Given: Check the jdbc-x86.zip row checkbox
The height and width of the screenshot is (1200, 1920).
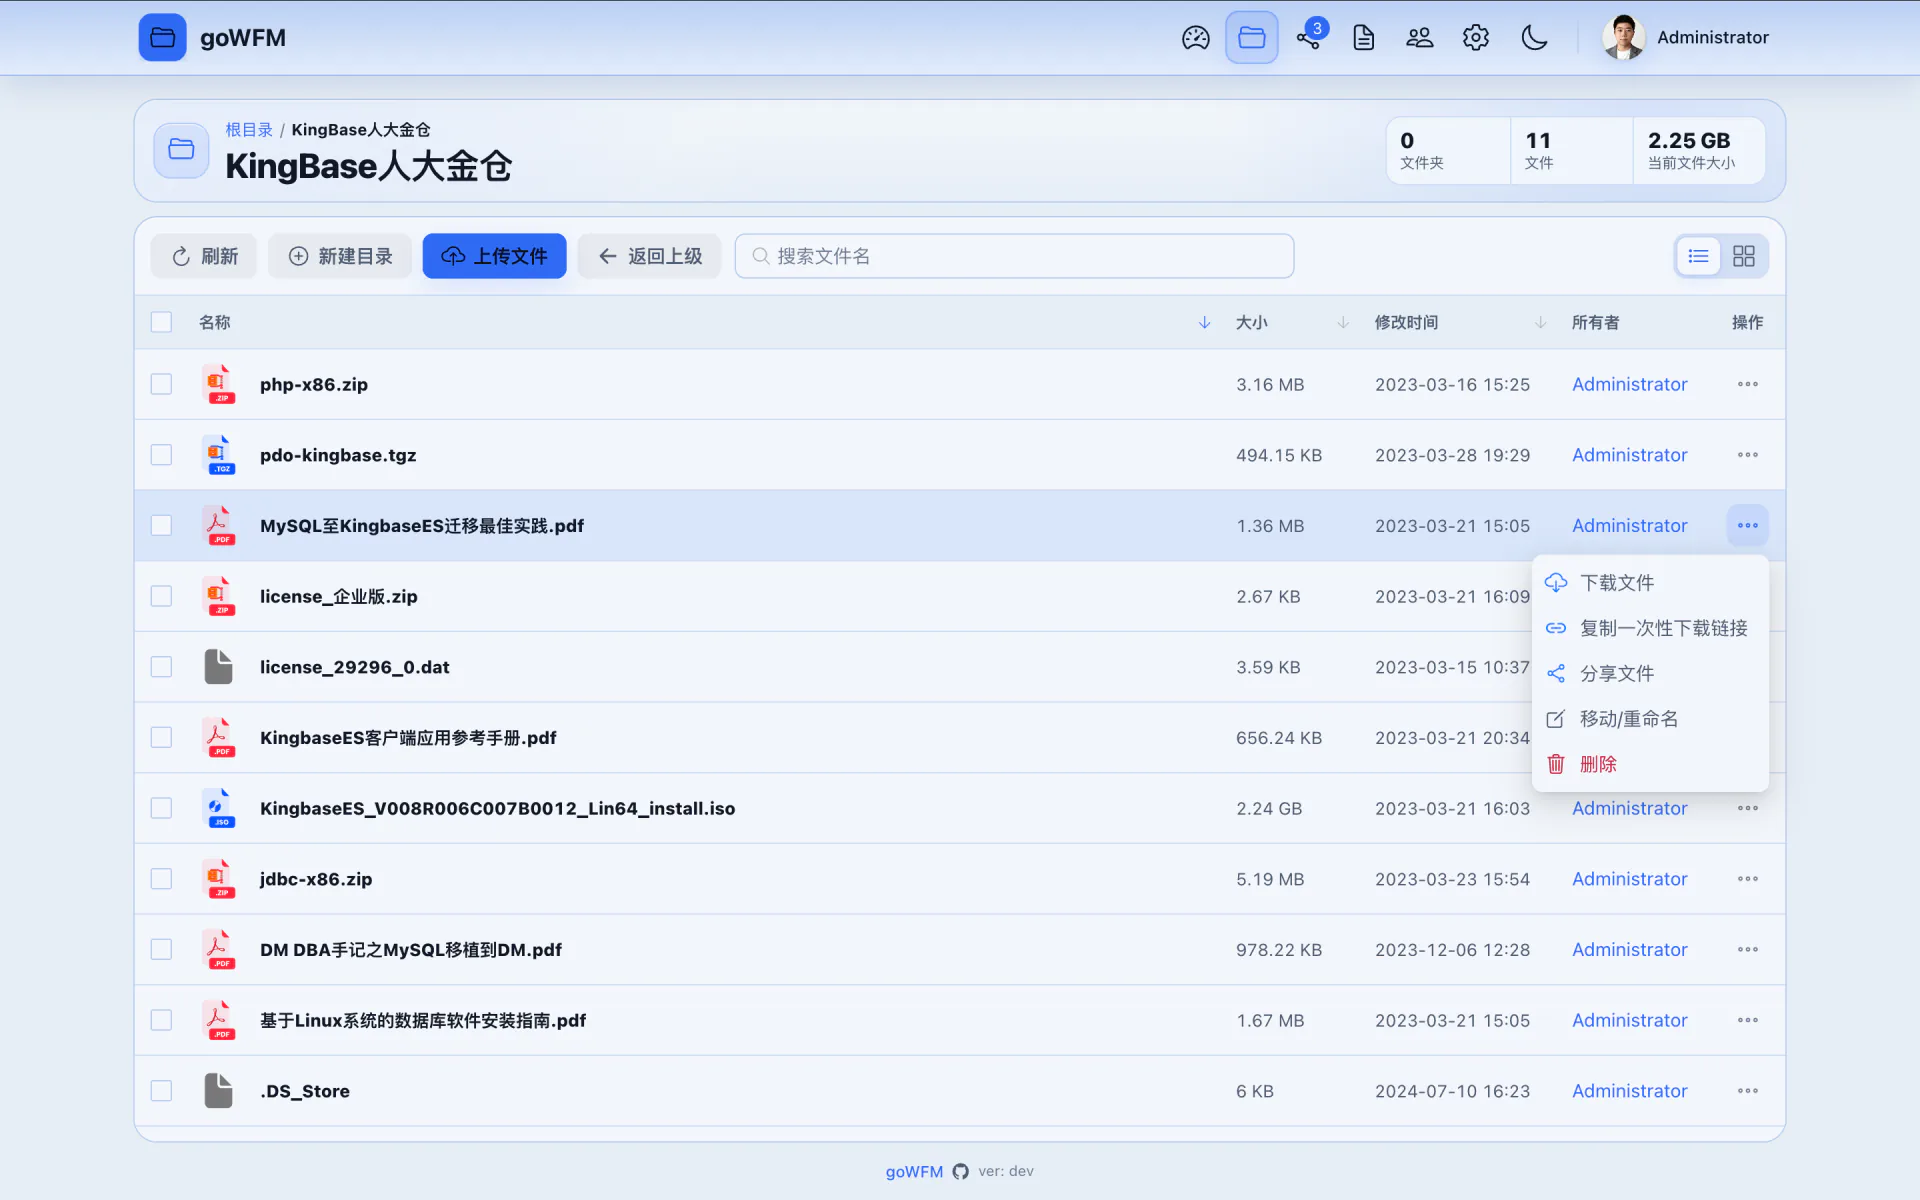Looking at the screenshot, I should pos(161,879).
